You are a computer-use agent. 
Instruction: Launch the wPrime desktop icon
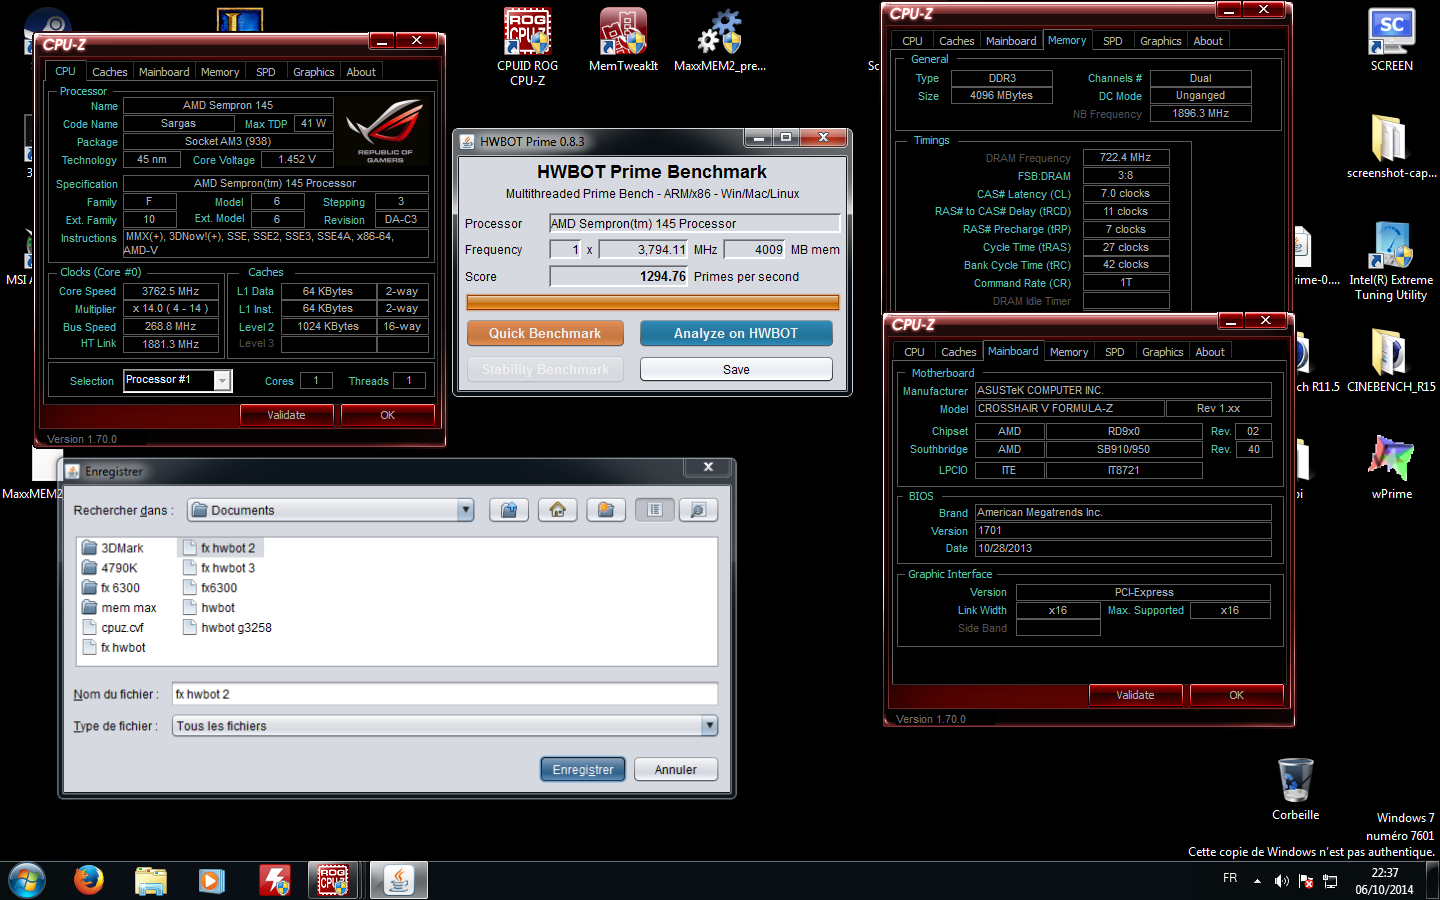[x=1391, y=467]
